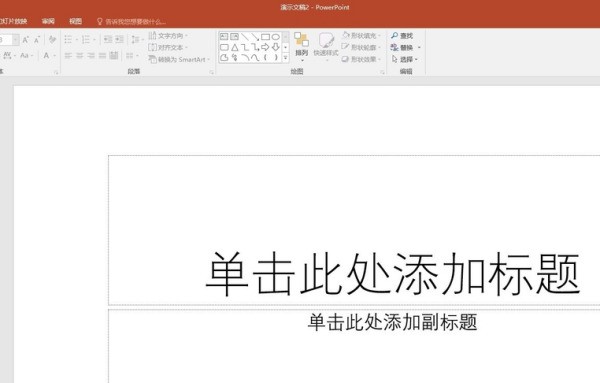Click subtitle placeholder 单击此处添加副标题
The image size is (600, 383).
tap(393, 322)
